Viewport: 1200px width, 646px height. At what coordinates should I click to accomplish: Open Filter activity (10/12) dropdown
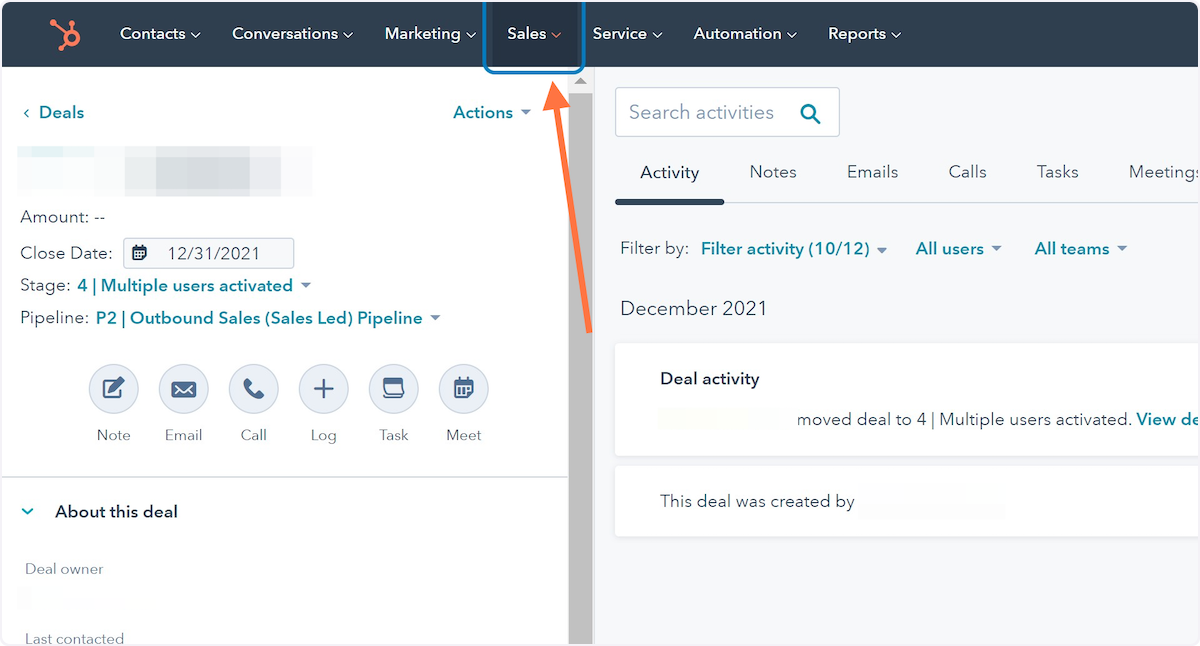(794, 249)
